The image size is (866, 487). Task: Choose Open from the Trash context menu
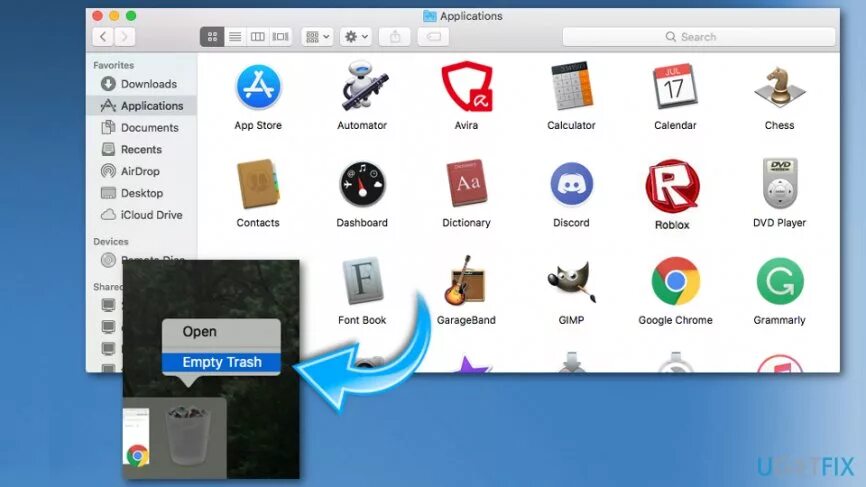221,332
